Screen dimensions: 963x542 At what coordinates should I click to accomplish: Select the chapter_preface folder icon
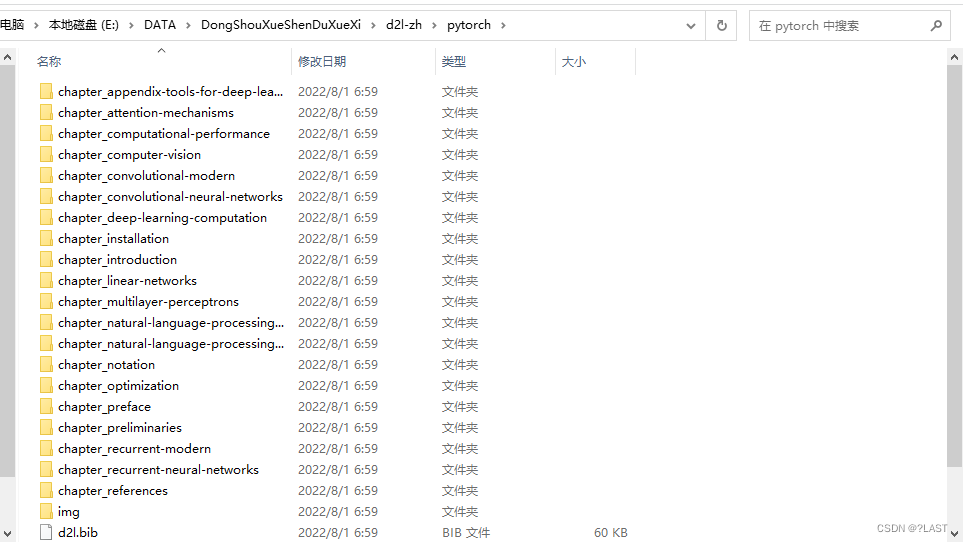tap(46, 406)
